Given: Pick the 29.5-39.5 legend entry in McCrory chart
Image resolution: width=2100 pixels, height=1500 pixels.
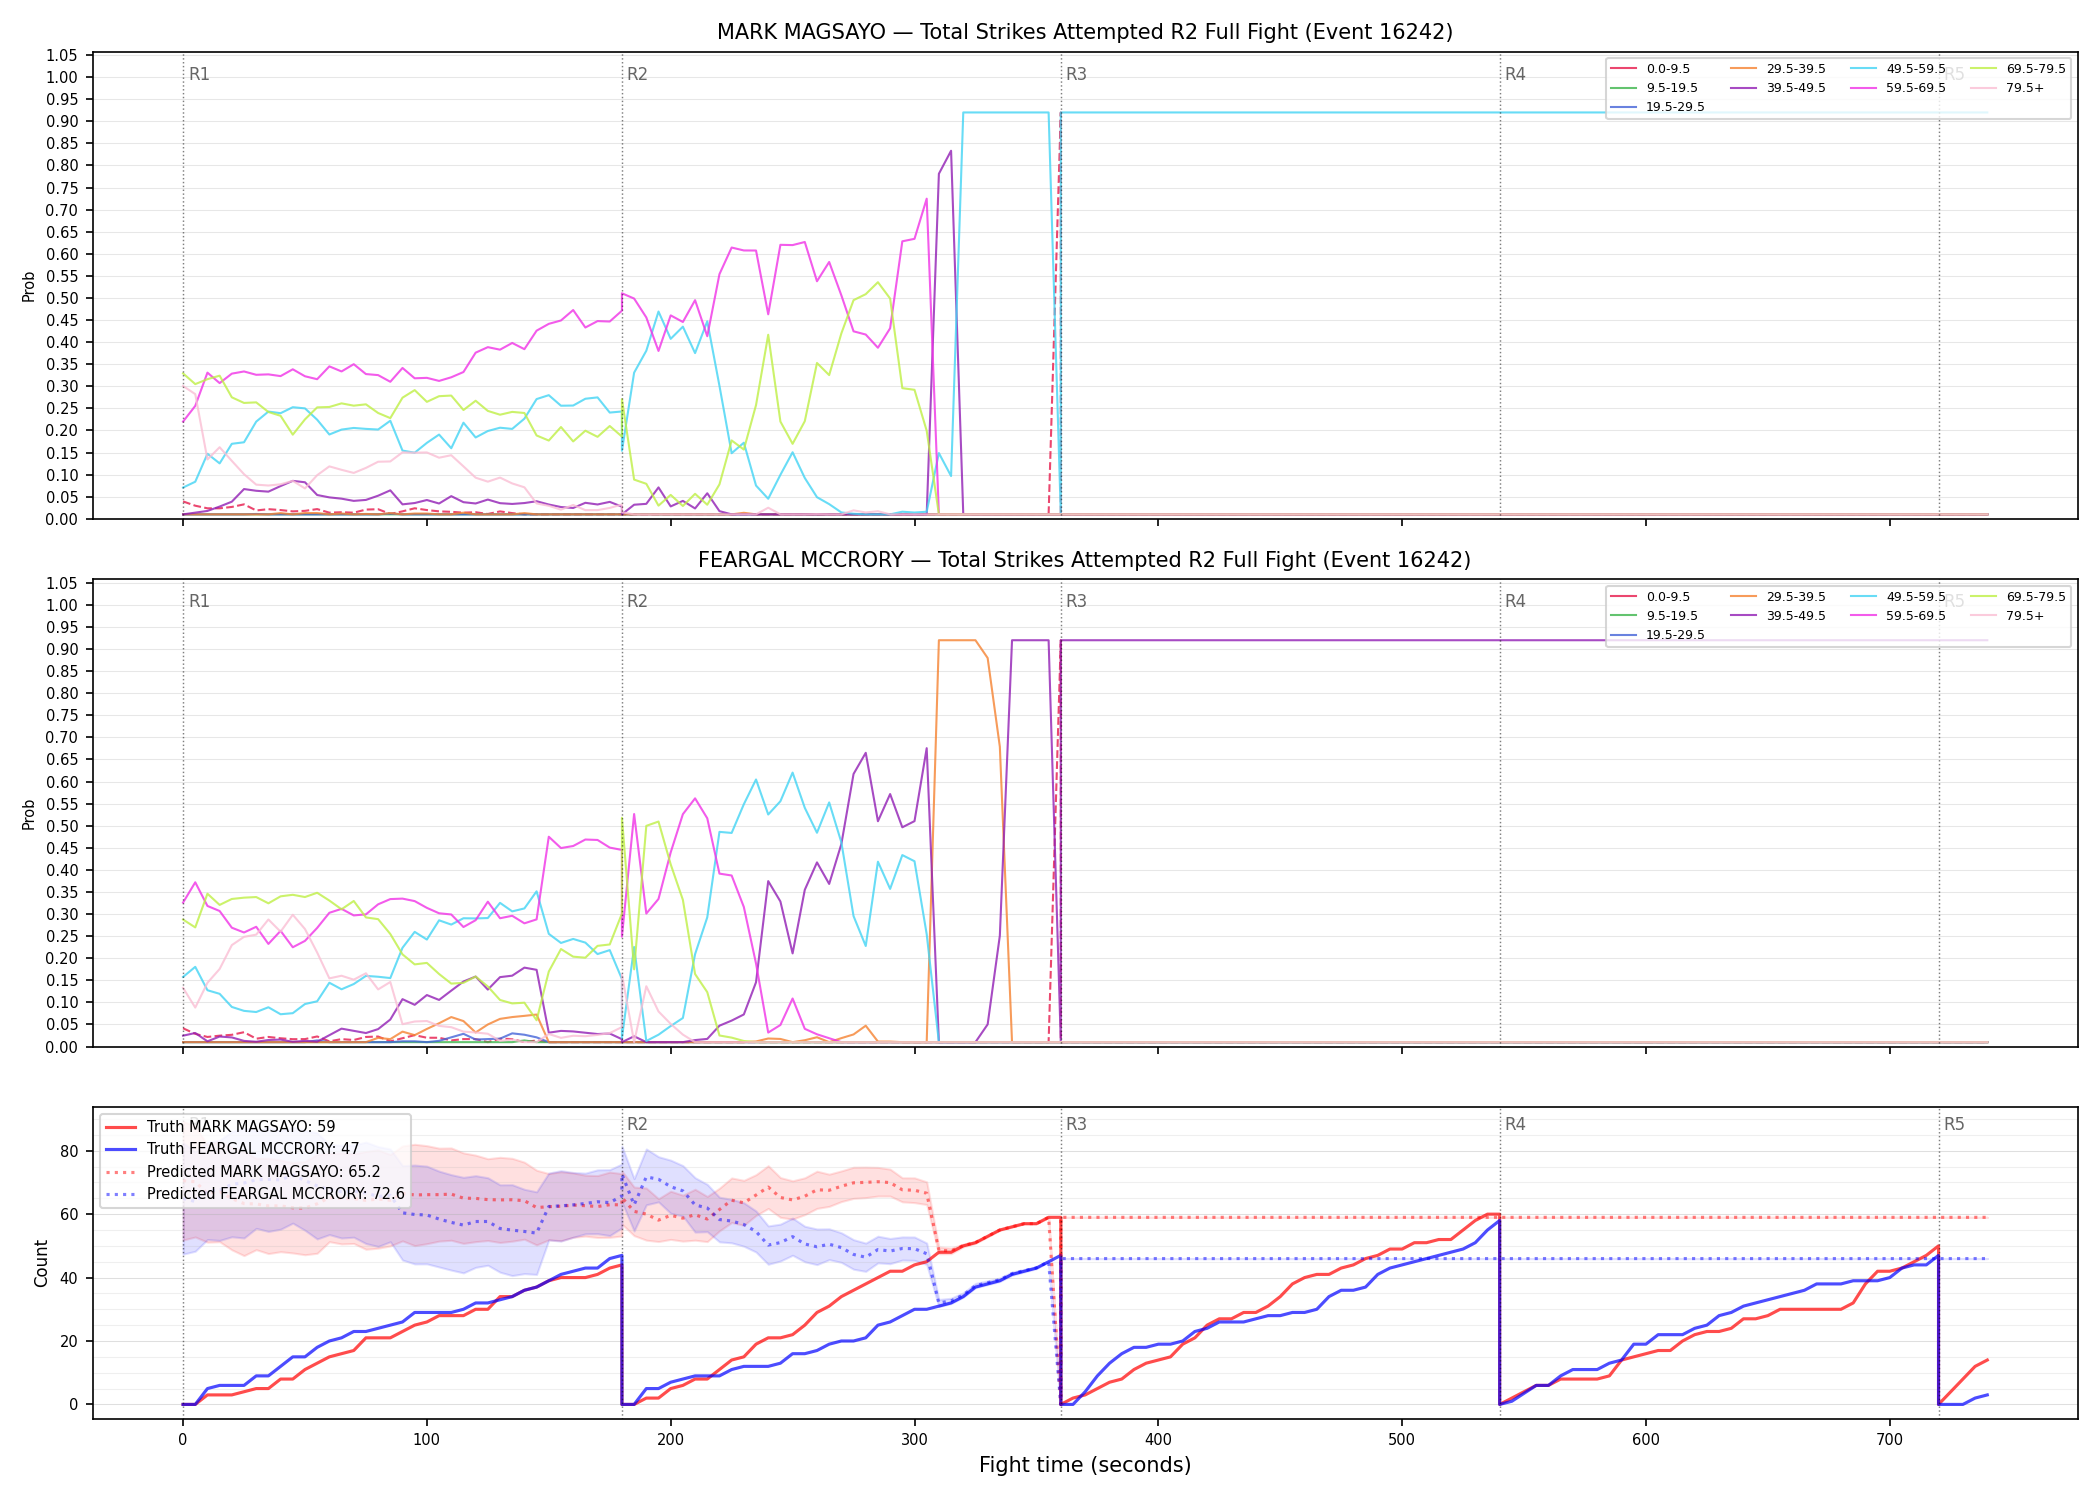Looking at the screenshot, I should tap(1778, 597).
